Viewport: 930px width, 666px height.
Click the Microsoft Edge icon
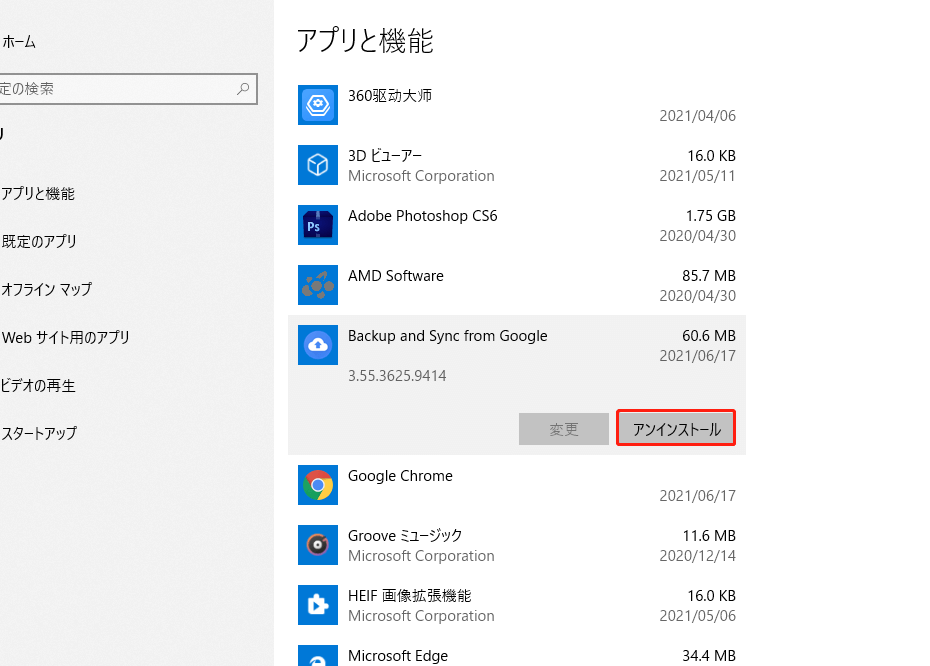pos(318,655)
